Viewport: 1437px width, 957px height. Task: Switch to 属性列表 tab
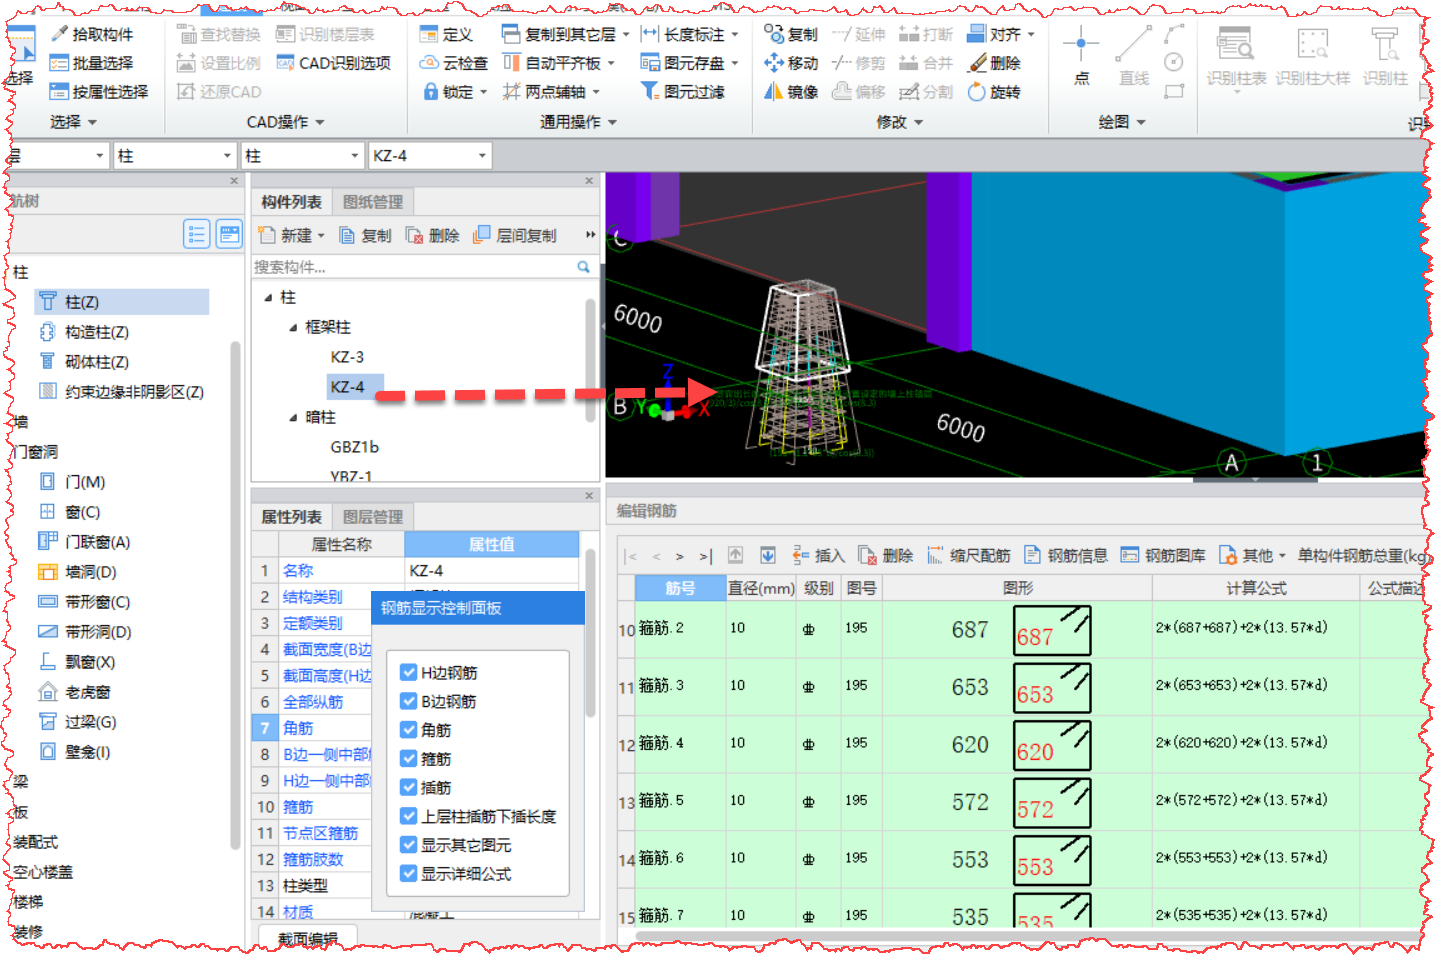coord(291,517)
